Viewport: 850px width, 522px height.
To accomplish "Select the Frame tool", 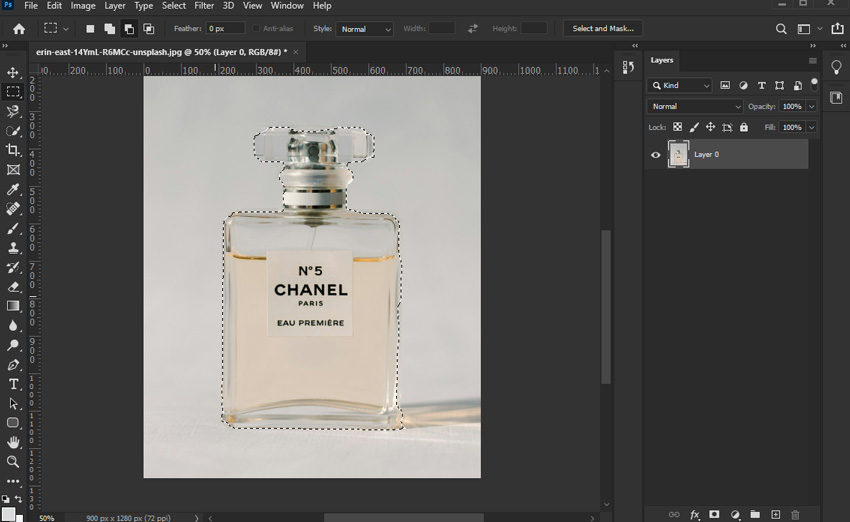I will click(13, 170).
